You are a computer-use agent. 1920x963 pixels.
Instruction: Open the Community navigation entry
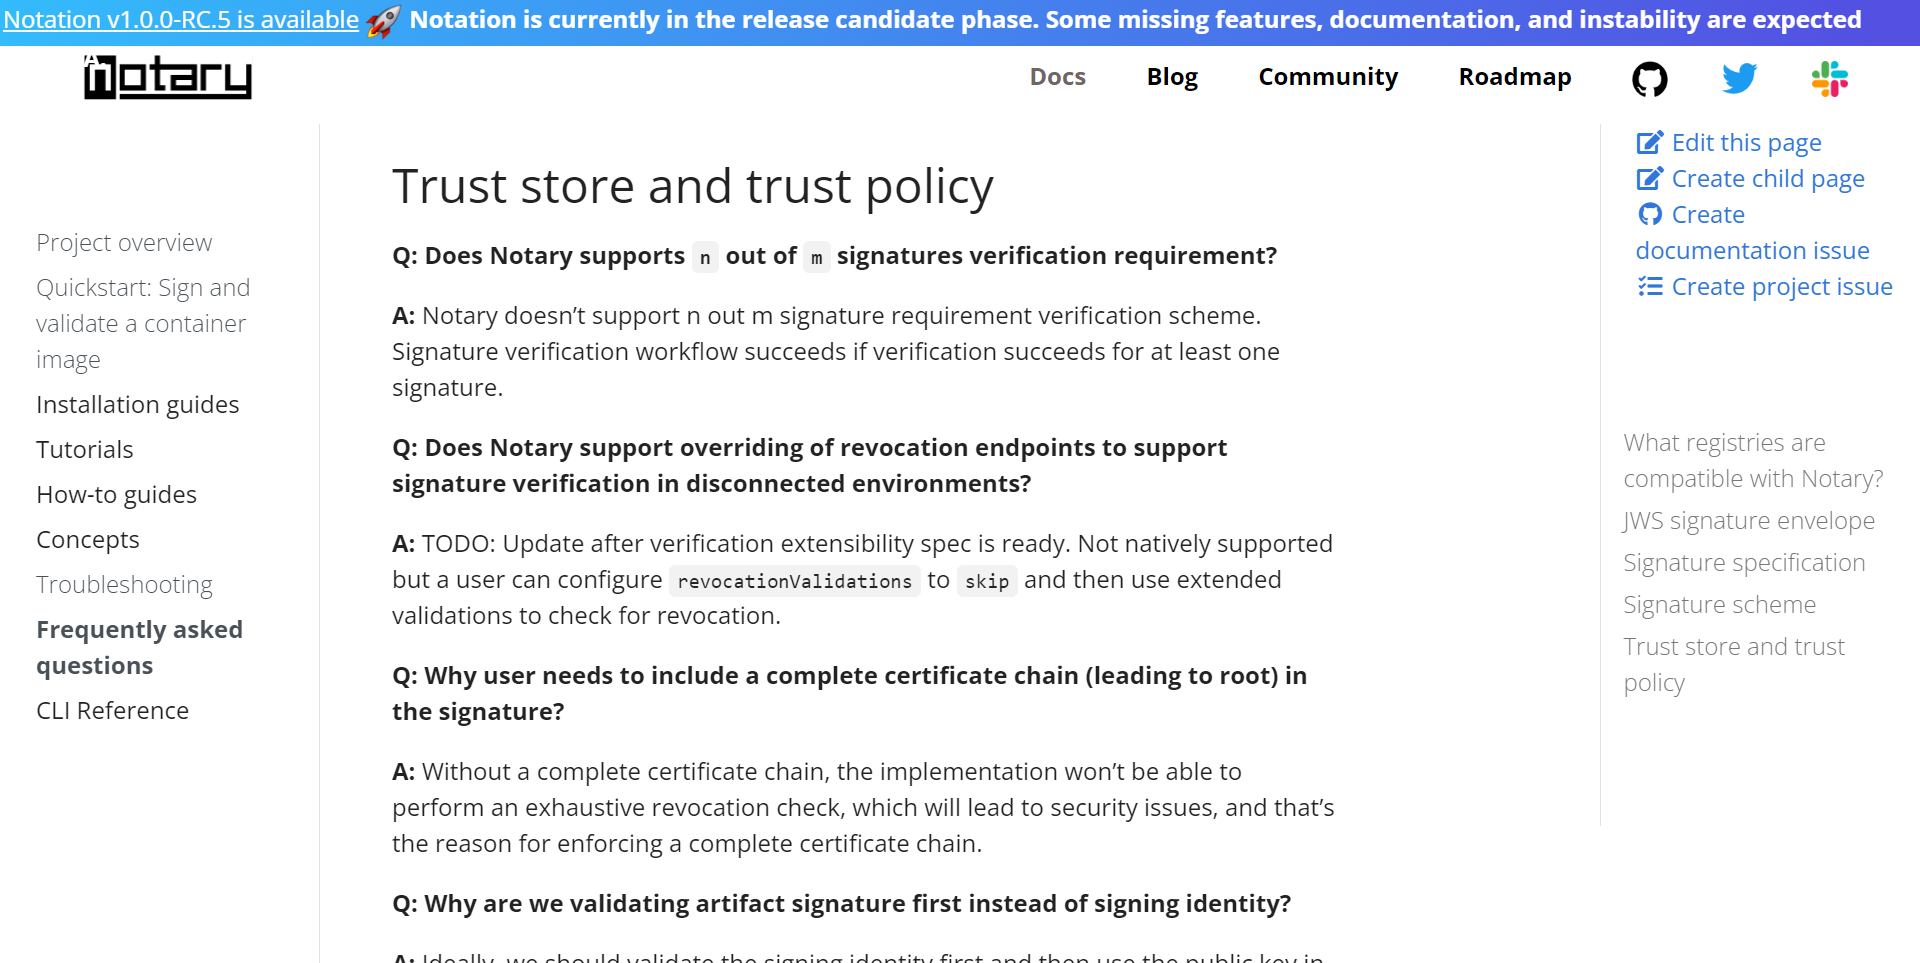[1328, 76]
